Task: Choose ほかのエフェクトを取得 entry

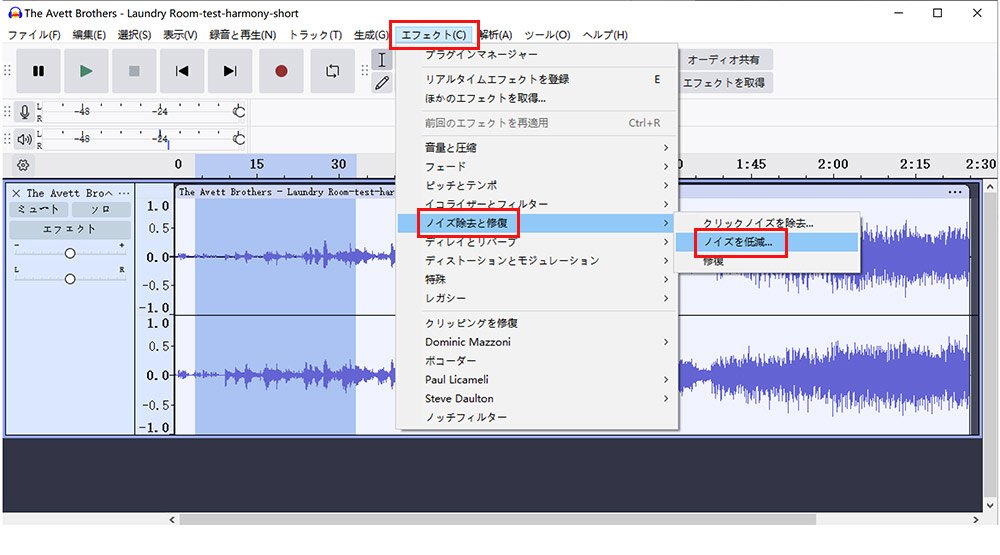Action: (536, 98)
